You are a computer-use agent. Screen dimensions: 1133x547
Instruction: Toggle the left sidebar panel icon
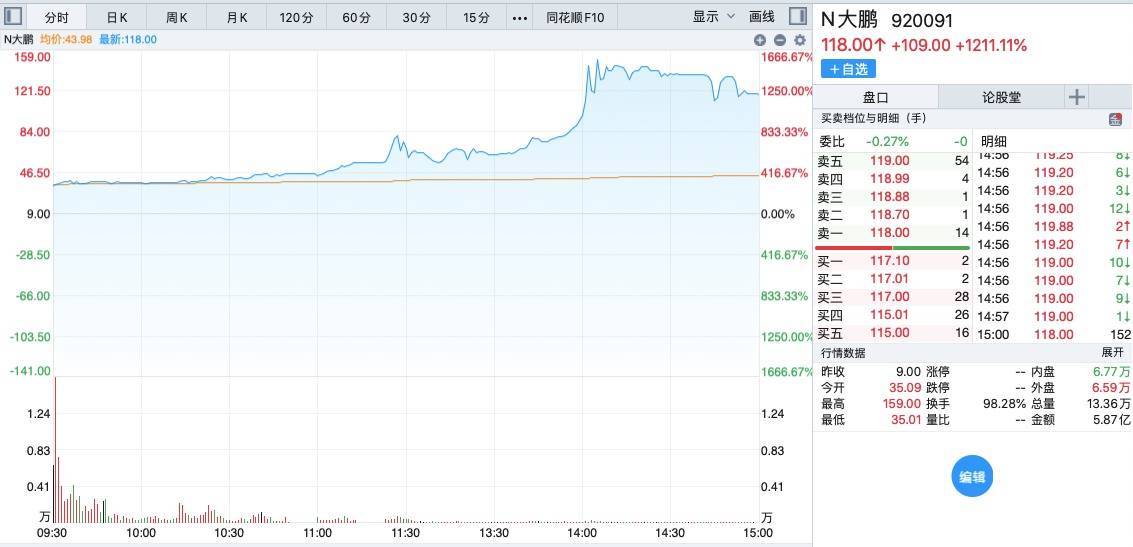[14, 17]
